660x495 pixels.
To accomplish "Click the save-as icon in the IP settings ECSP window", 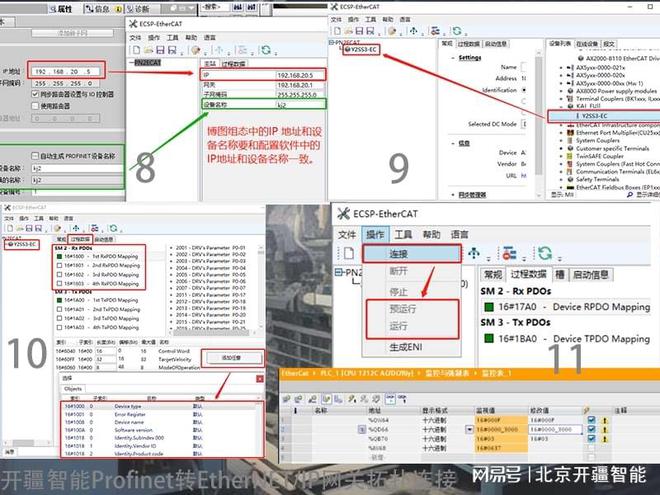I will click(172, 50).
